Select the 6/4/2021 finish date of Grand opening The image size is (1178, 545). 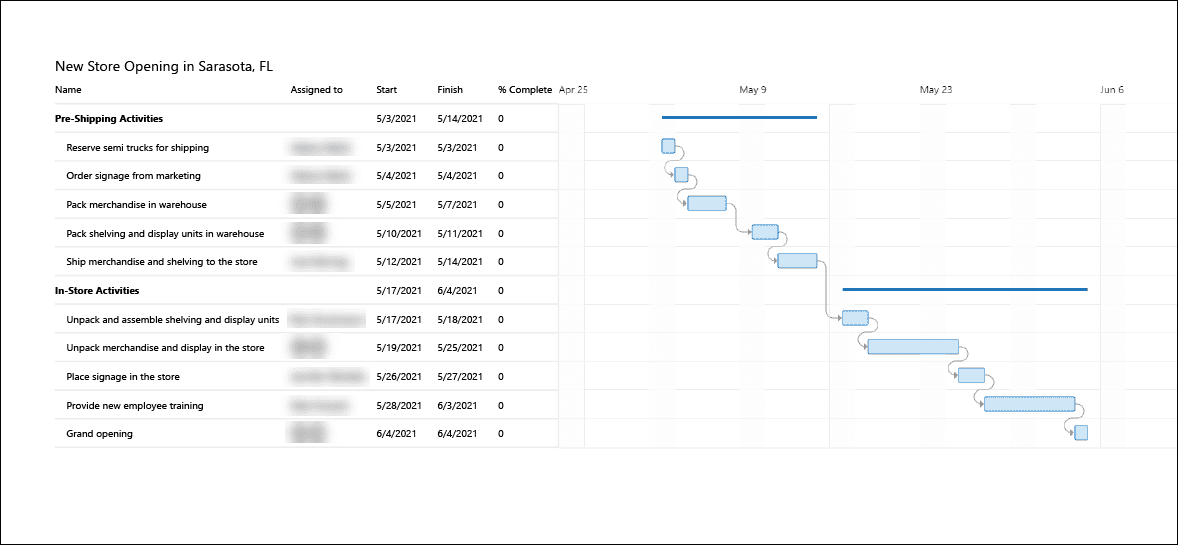tap(456, 434)
